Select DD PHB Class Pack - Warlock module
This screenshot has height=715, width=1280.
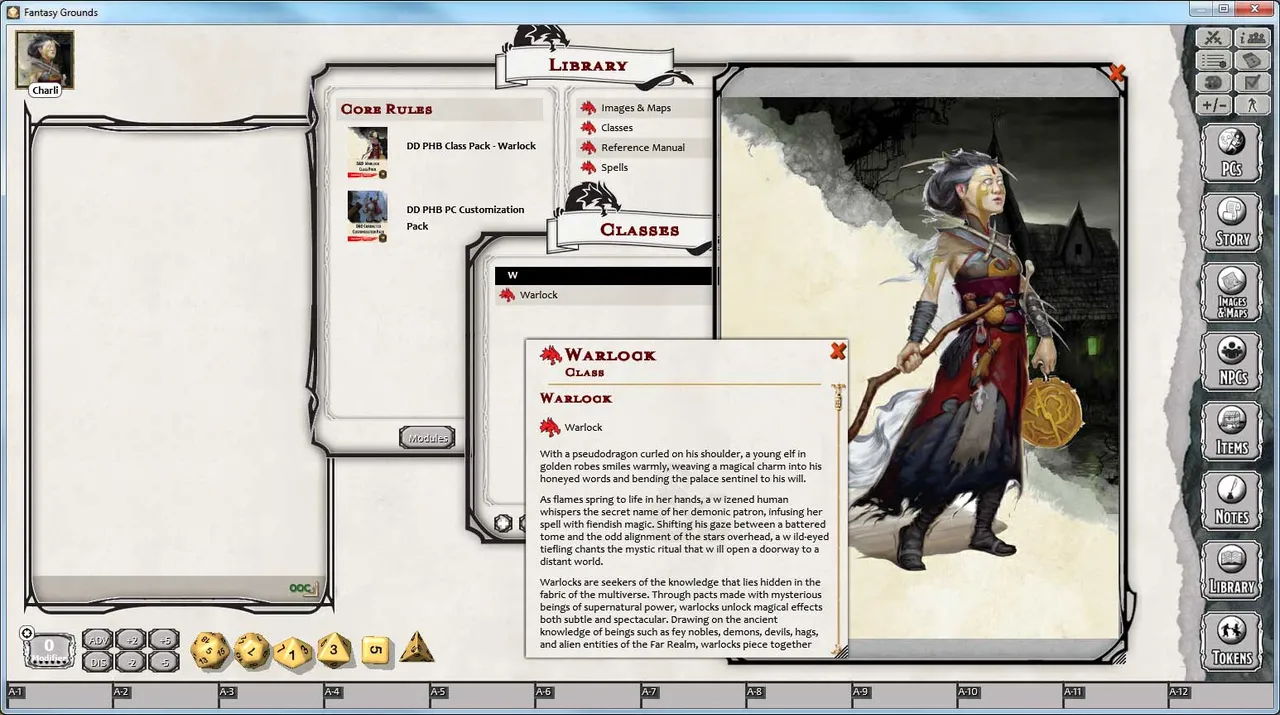click(x=471, y=146)
